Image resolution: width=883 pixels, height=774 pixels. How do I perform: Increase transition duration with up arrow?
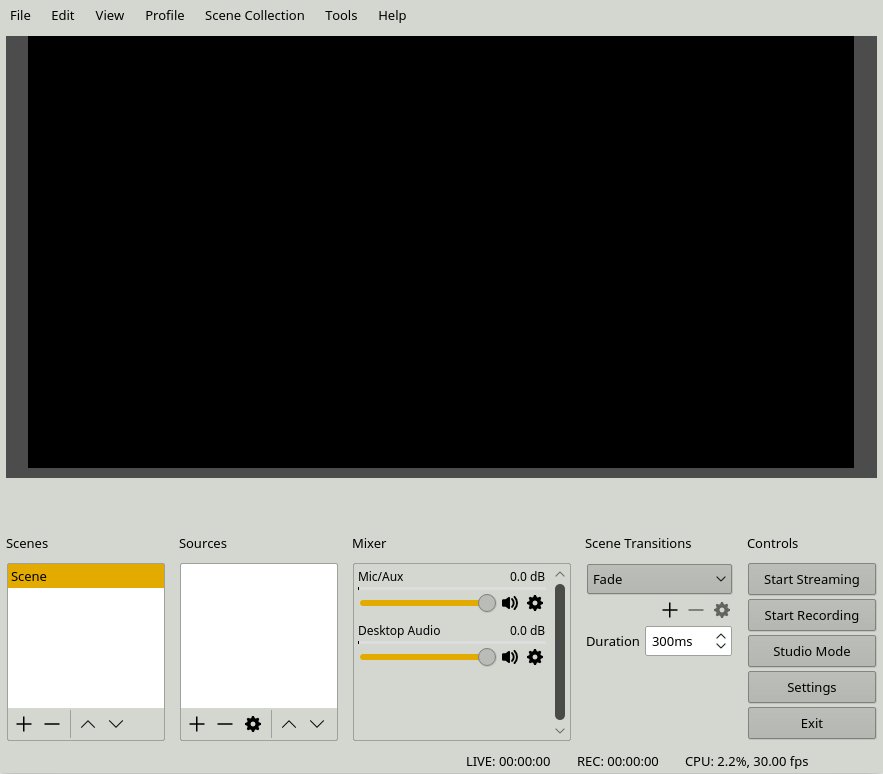[x=721, y=635]
